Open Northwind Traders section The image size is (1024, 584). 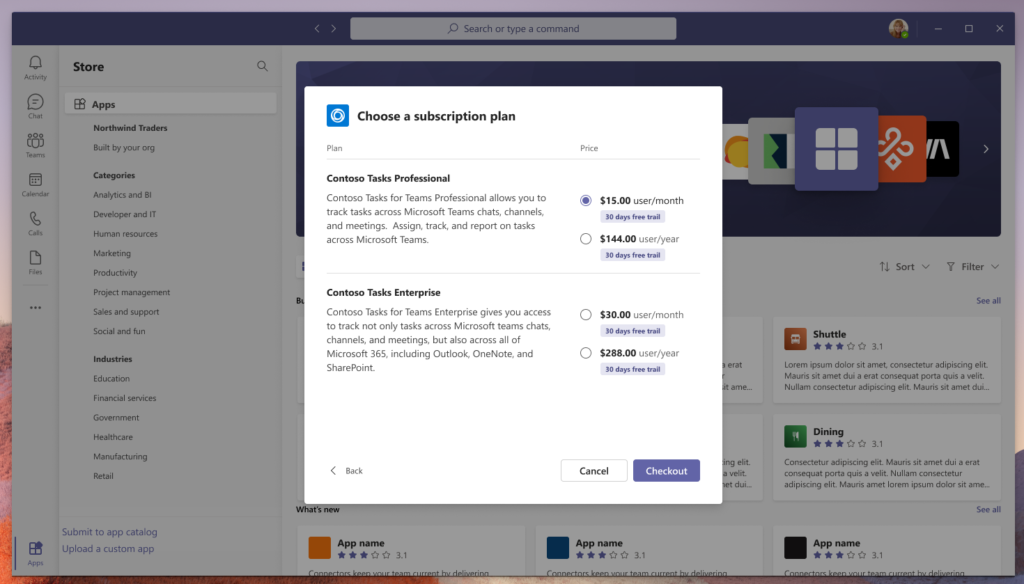pyautogui.click(x=130, y=128)
